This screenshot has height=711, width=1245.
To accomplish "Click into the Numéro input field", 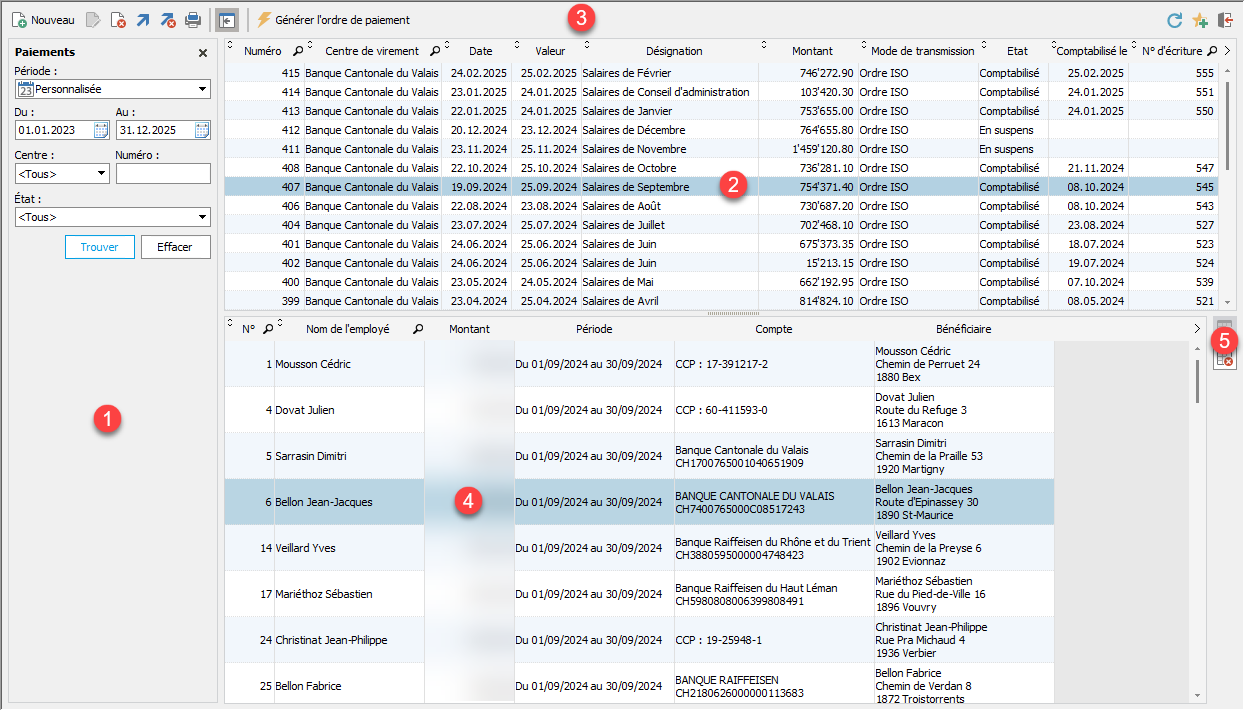I will point(163,174).
